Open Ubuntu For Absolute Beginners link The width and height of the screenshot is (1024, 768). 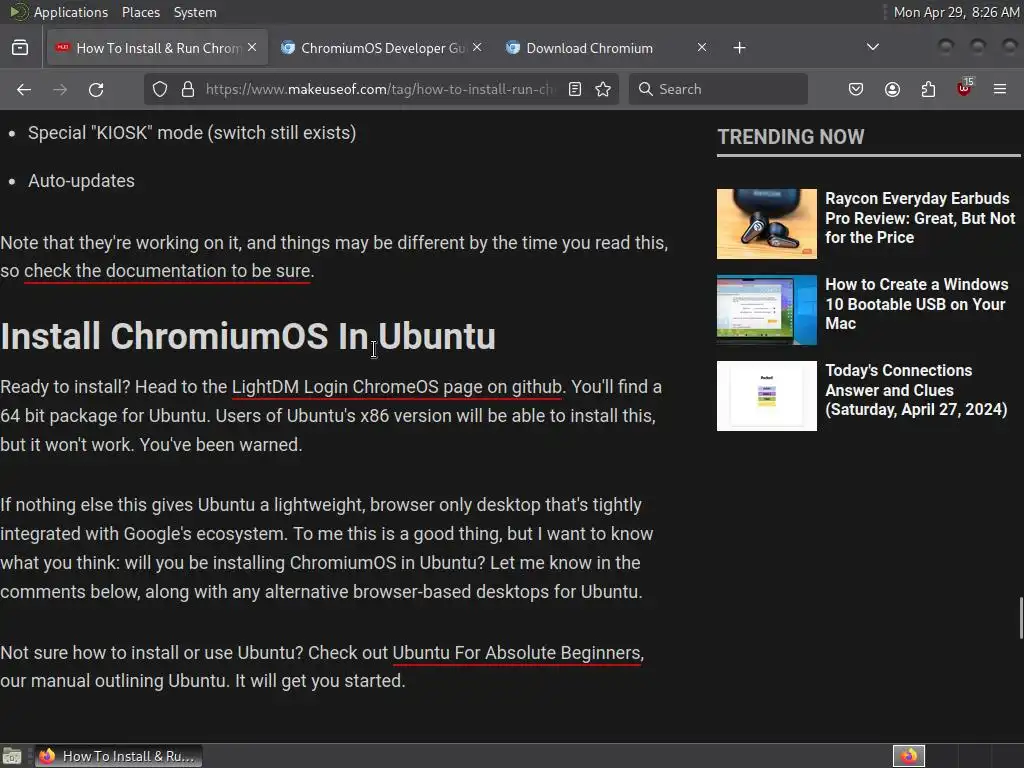517,653
